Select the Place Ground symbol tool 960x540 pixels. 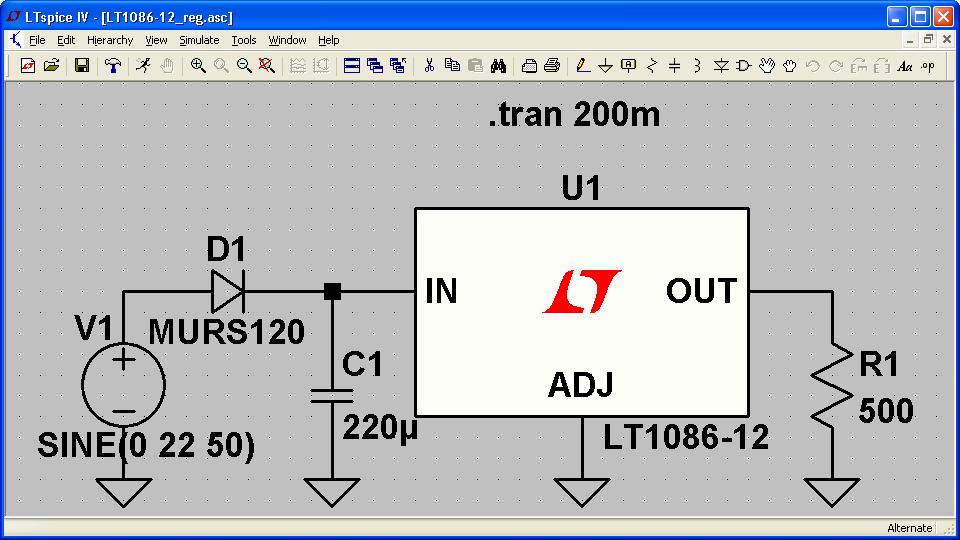tap(606, 66)
